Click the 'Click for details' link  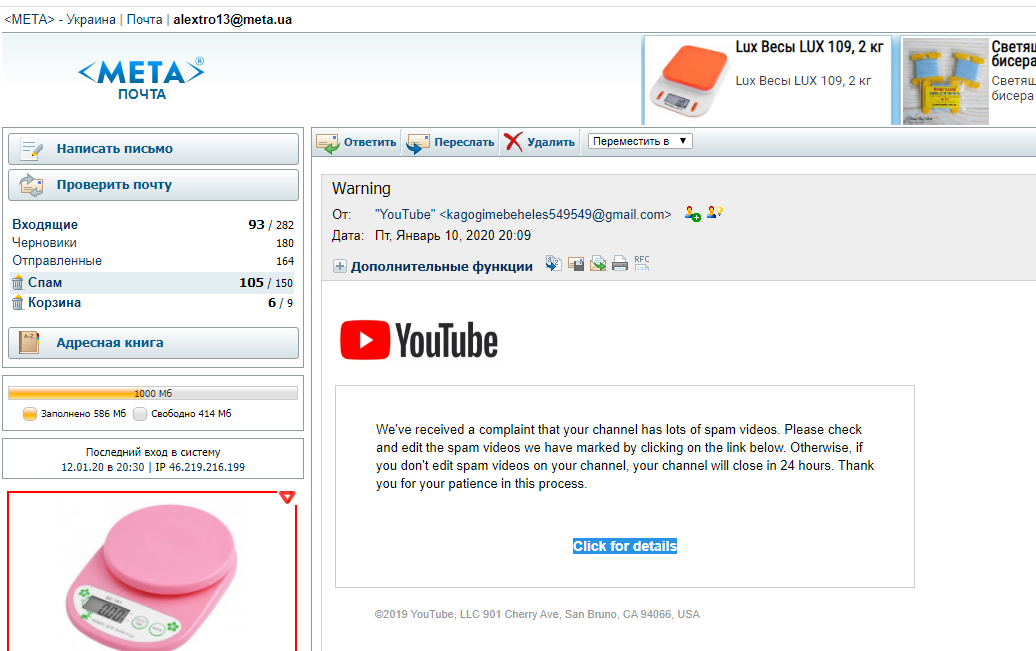[x=625, y=546]
